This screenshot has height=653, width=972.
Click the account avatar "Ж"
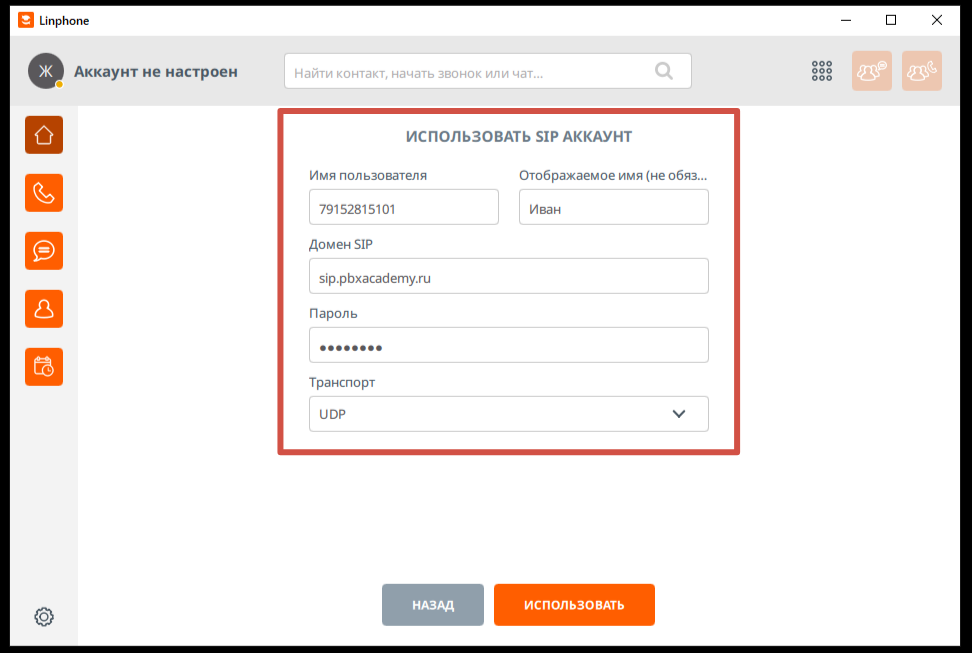click(x=46, y=71)
